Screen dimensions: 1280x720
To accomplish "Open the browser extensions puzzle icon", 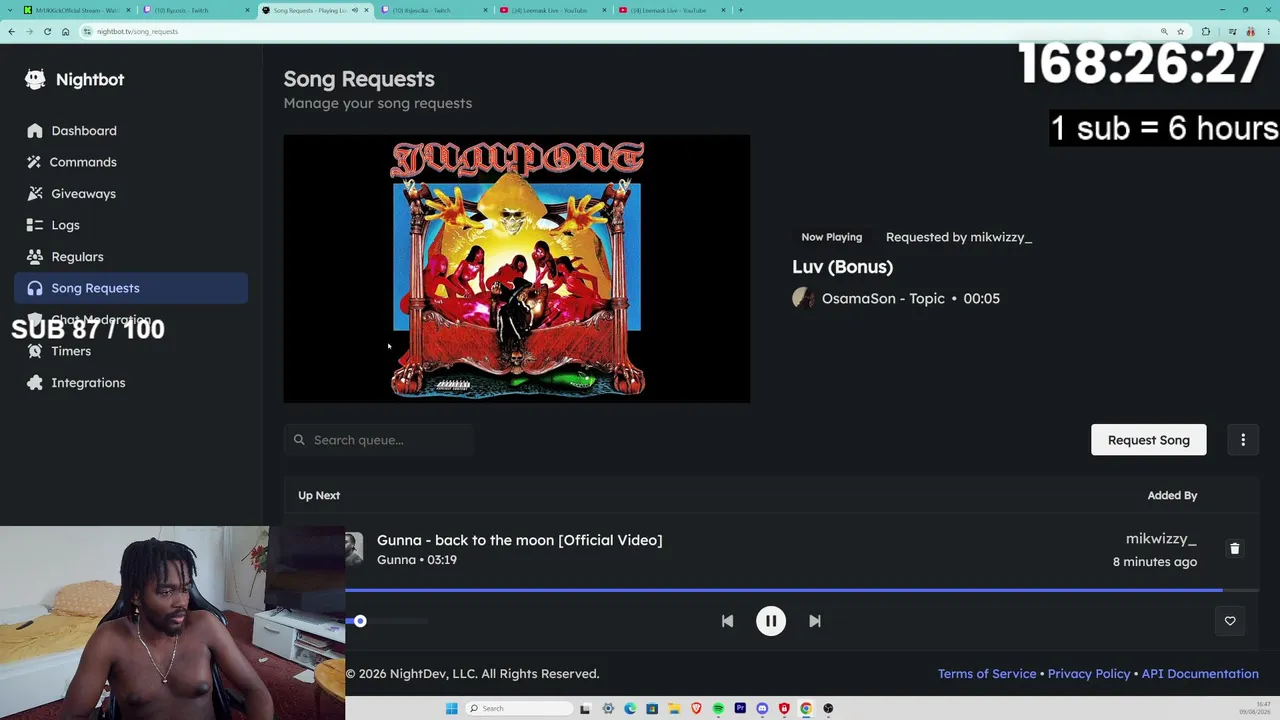I will (1206, 31).
